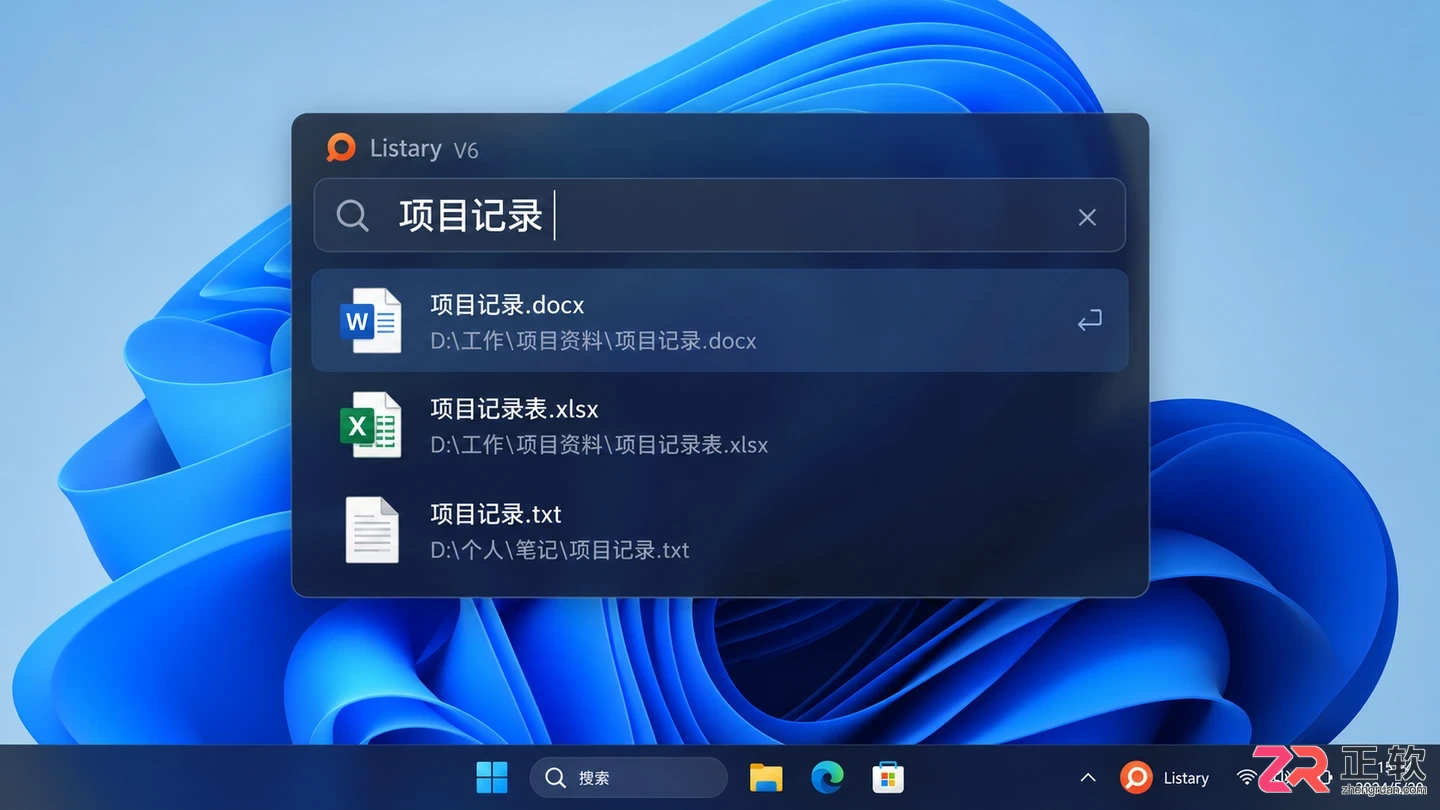Screen dimensions: 1440x810
Task: Open Microsoft Store from the taskbar
Action: click(x=888, y=777)
